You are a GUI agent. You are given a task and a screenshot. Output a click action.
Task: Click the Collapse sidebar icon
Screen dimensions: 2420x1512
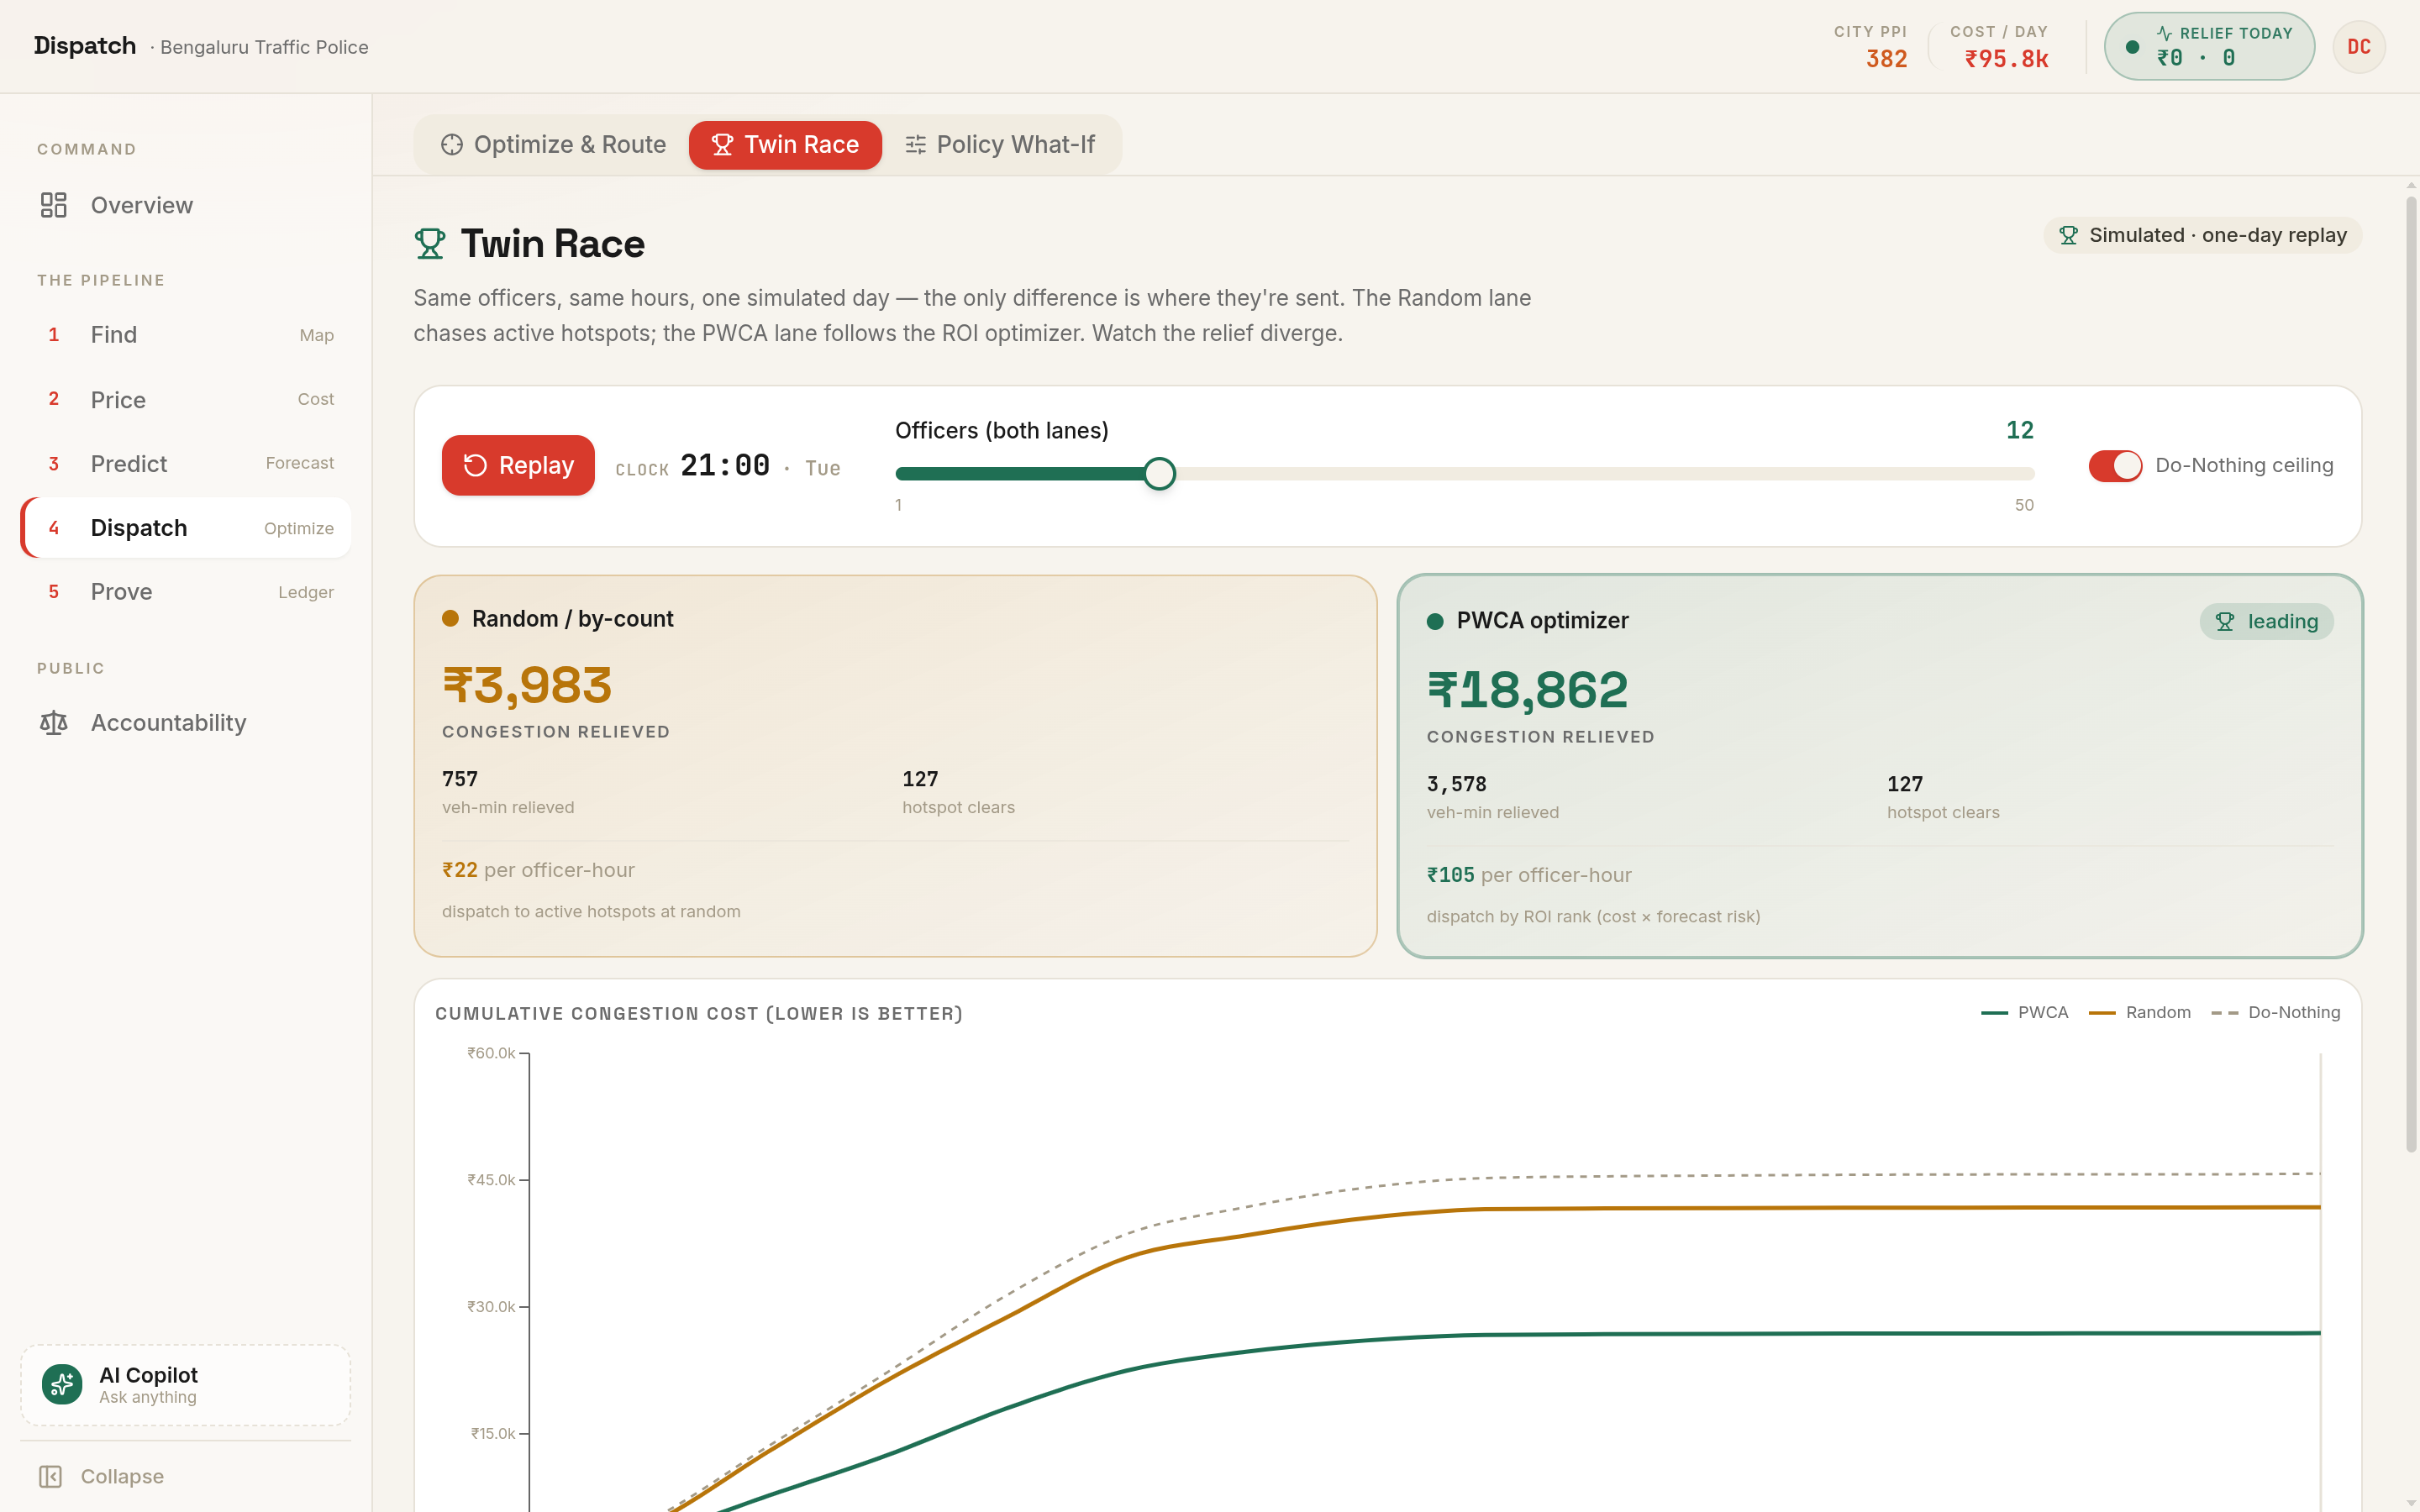(51, 1476)
